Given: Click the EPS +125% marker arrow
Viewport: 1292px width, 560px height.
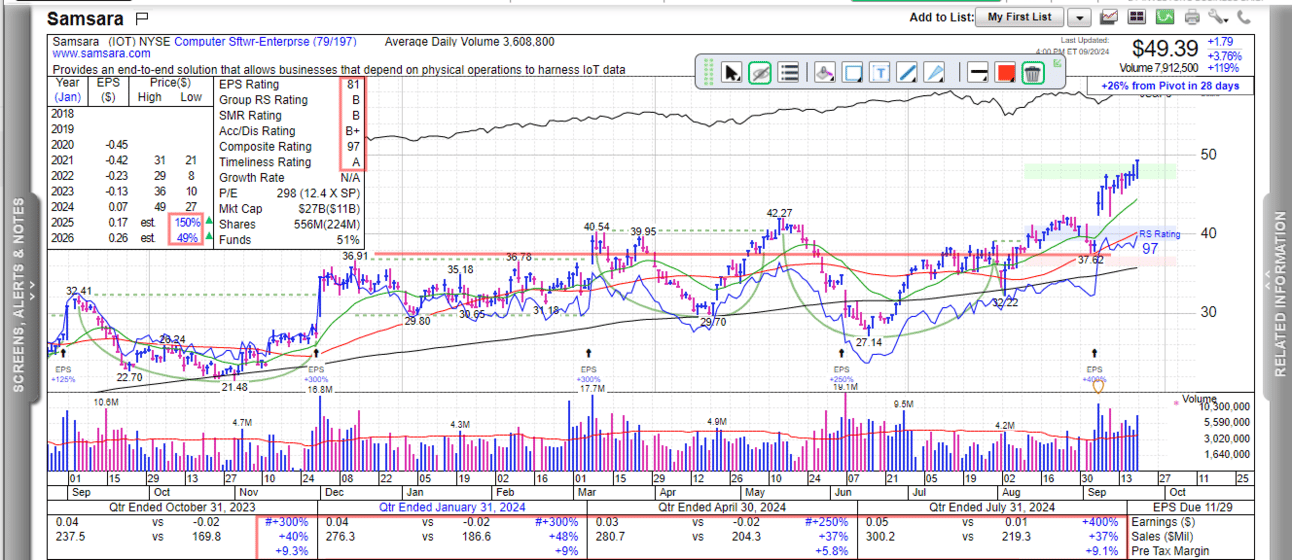Looking at the screenshot, I should [x=63, y=352].
